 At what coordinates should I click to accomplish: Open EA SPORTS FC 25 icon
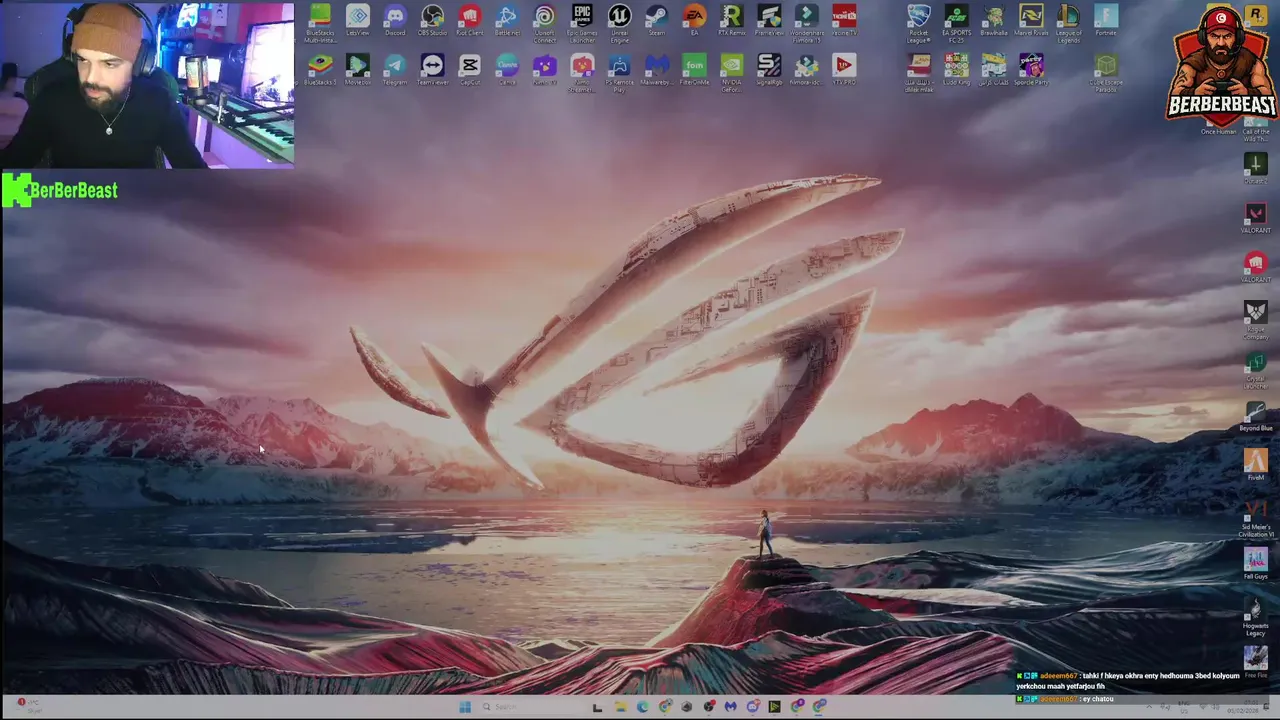point(956,22)
